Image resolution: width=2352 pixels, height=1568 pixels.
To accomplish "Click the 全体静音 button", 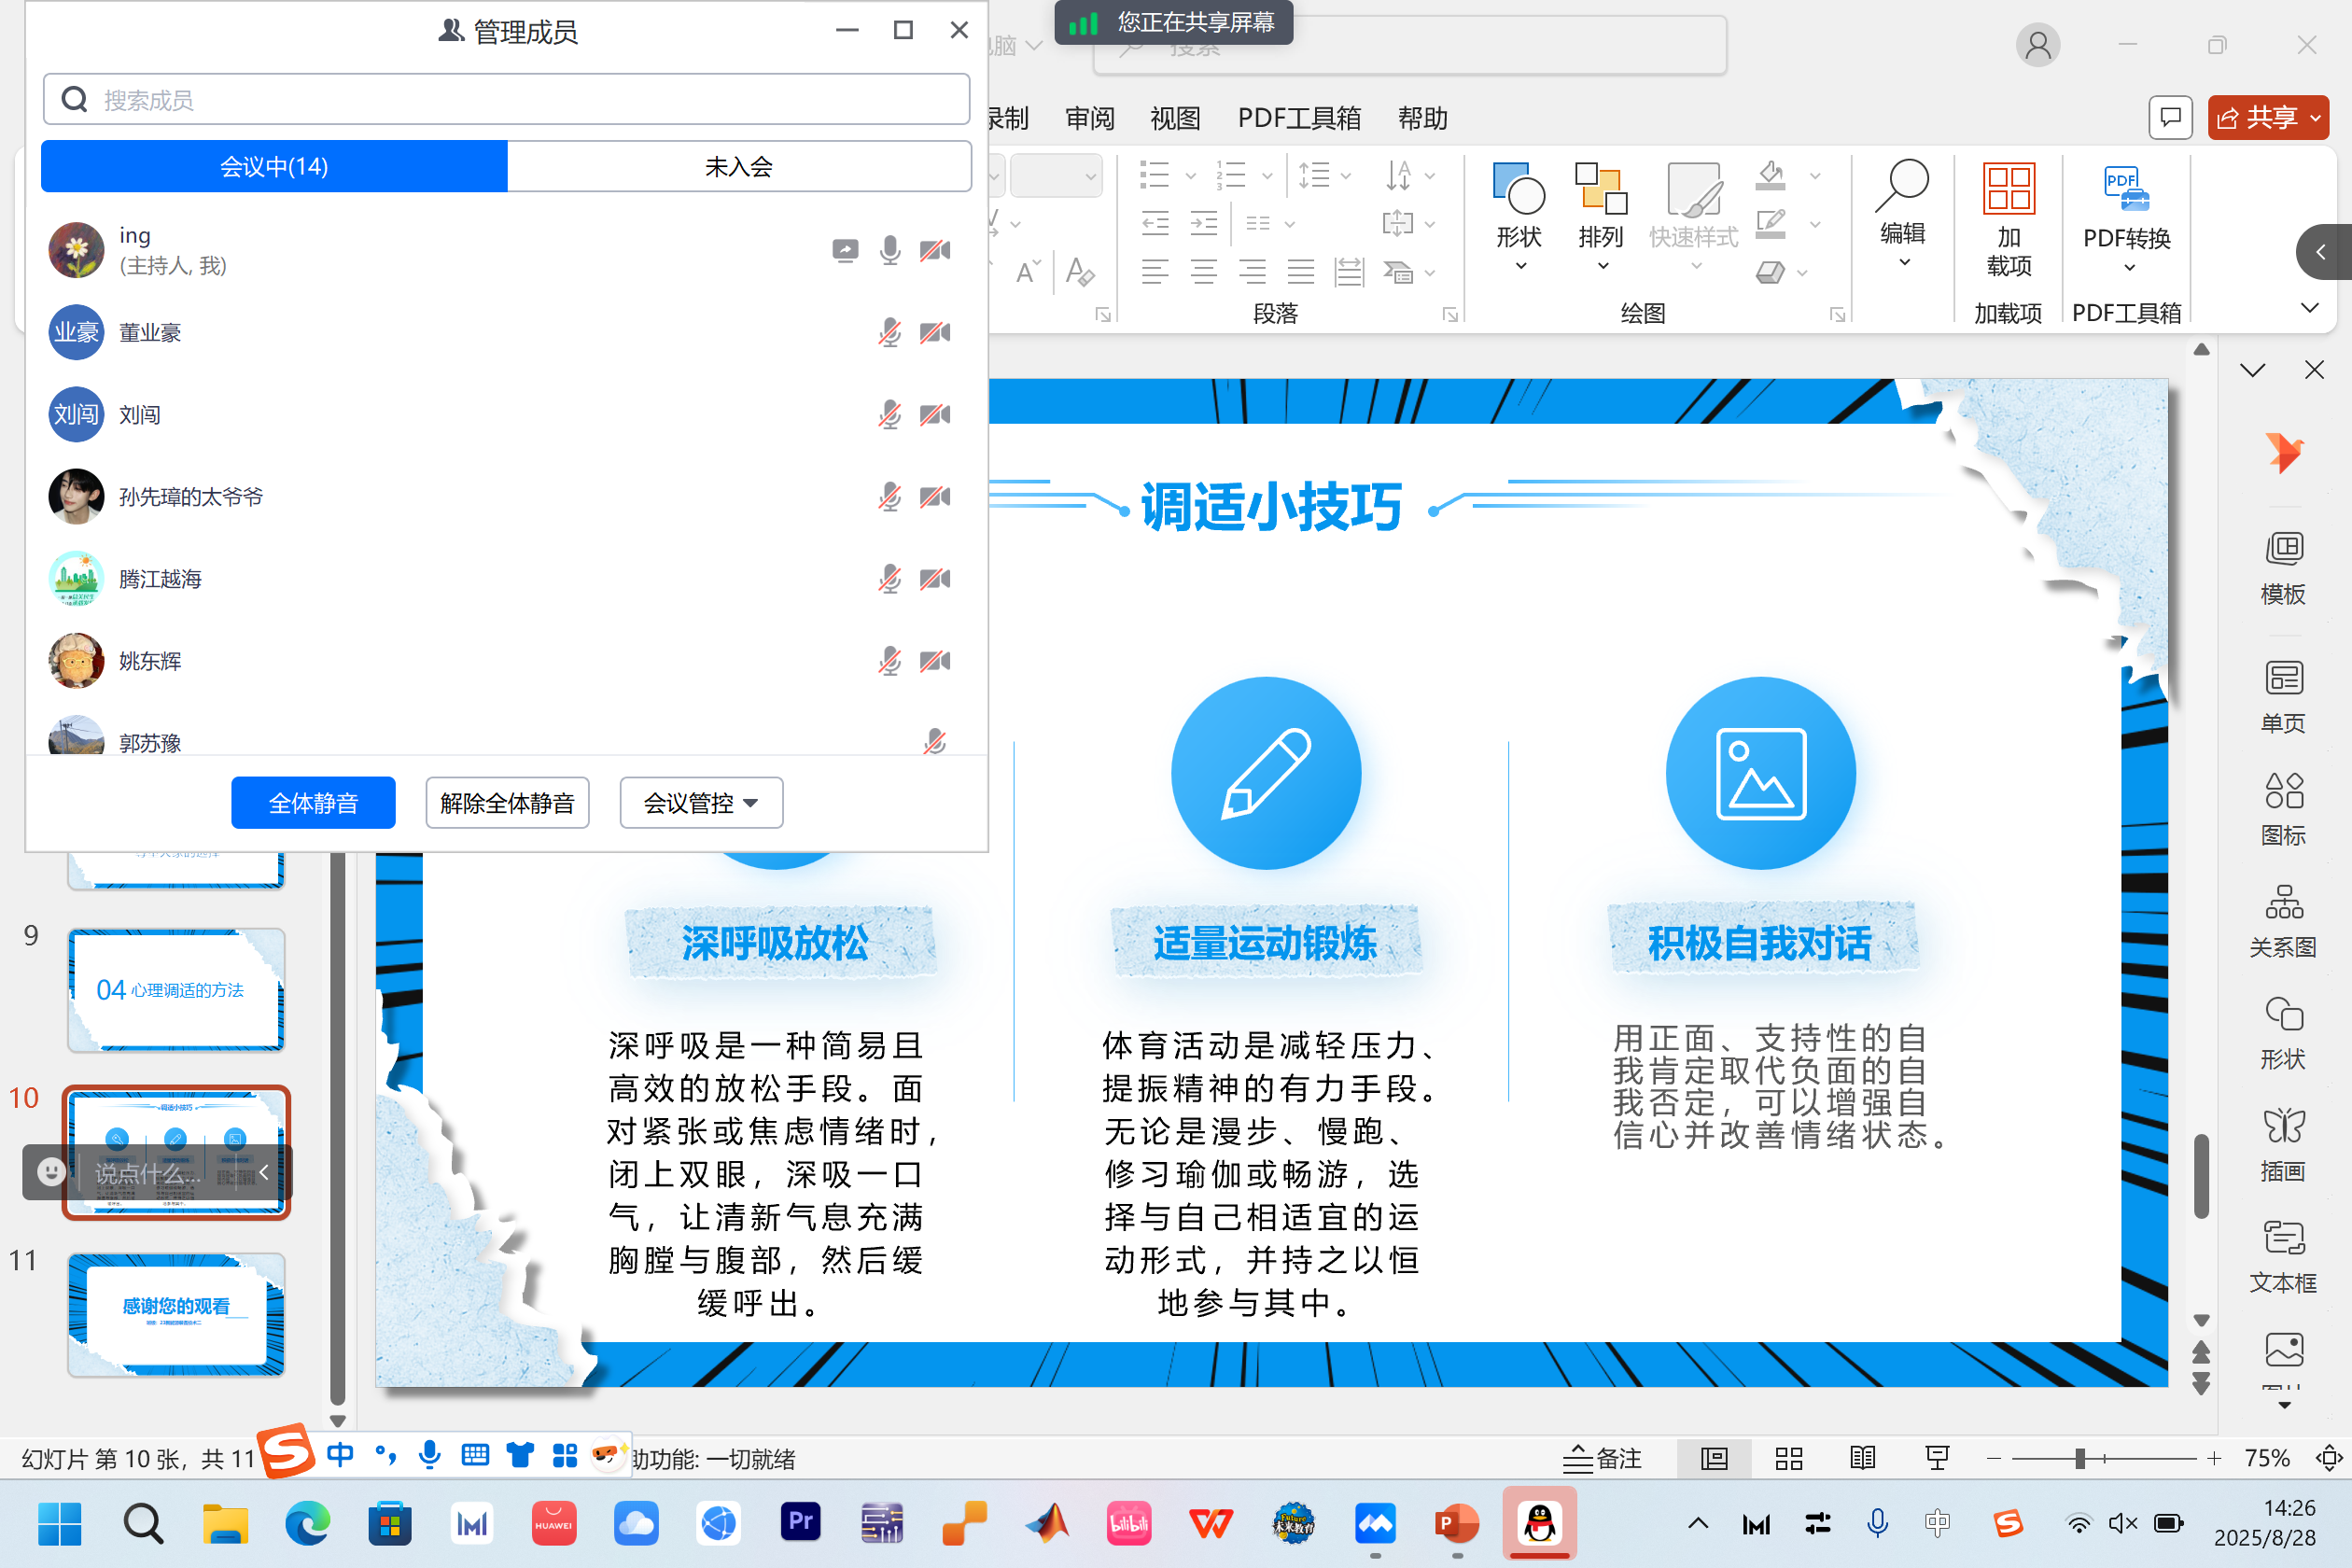I will click(313, 803).
